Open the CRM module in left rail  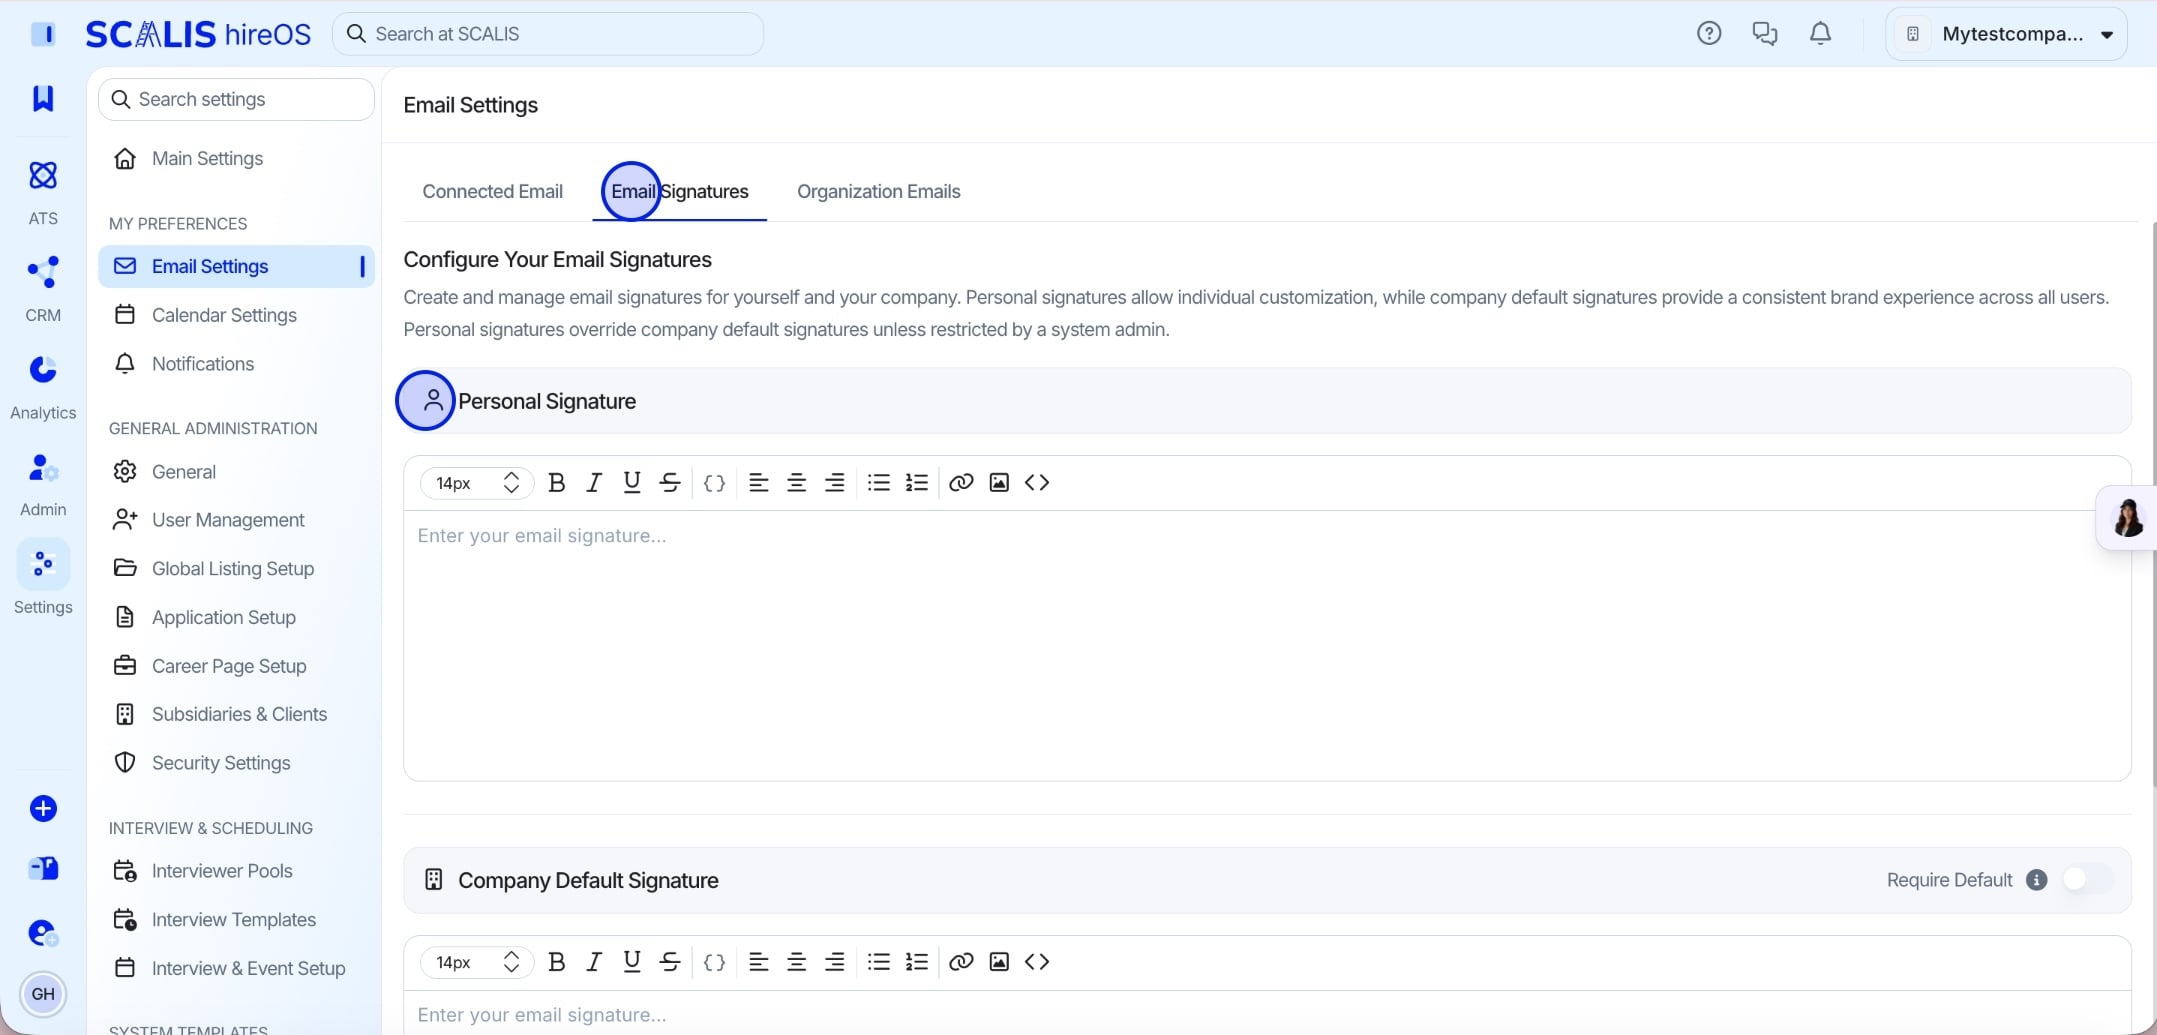pyautogui.click(x=43, y=289)
